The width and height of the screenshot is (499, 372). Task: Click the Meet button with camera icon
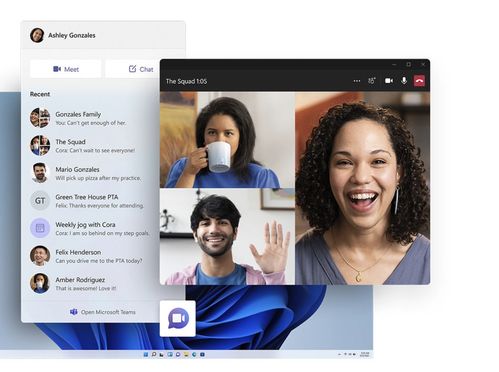click(66, 69)
